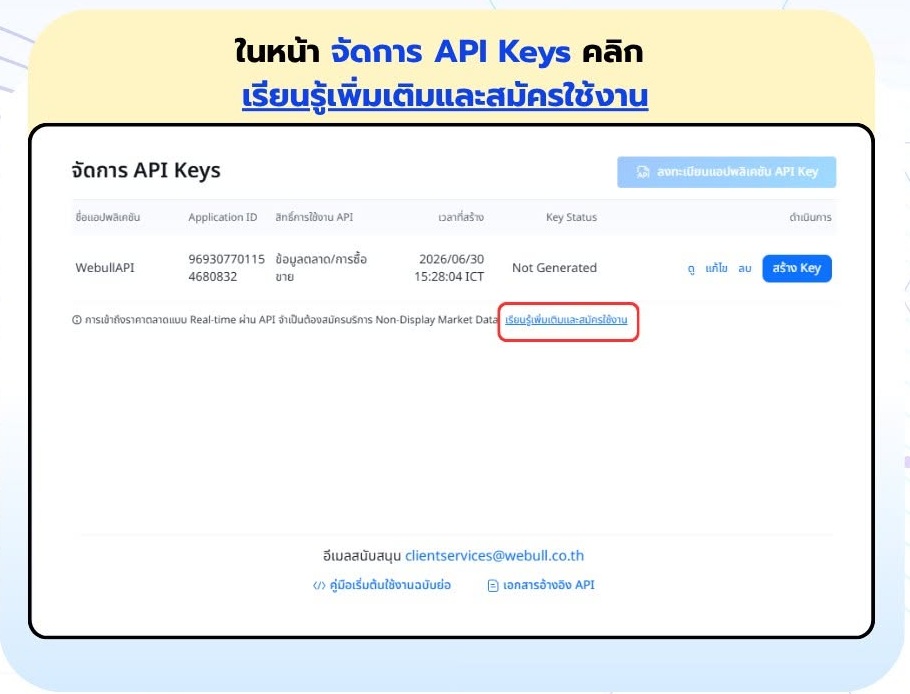The height and width of the screenshot is (694, 910).
Task: Click the สร้าง Key button
Action: 797,268
